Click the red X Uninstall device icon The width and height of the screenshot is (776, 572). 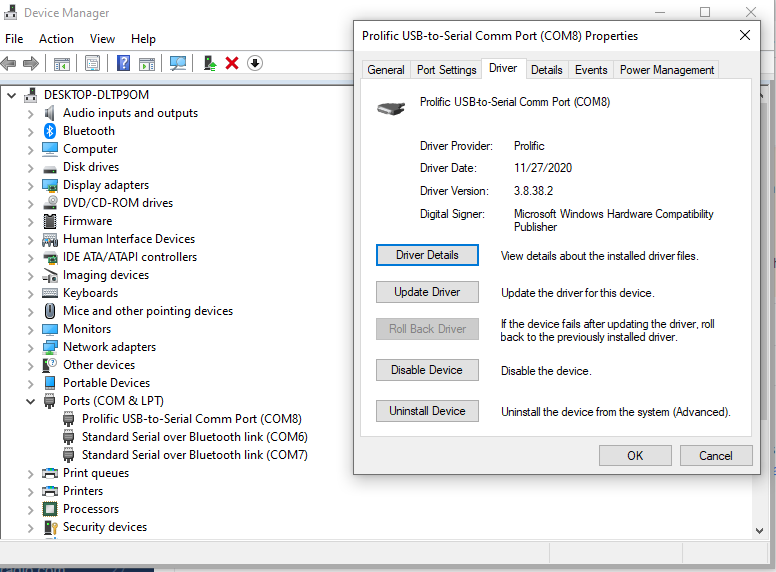[232, 63]
